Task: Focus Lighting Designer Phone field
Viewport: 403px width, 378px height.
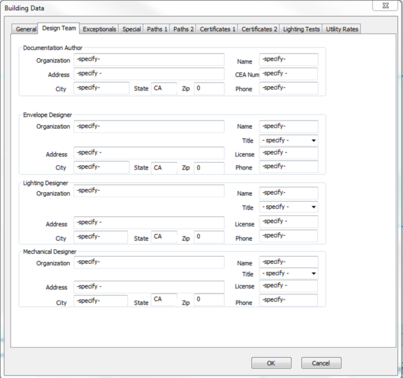Action: [x=289, y=236]
